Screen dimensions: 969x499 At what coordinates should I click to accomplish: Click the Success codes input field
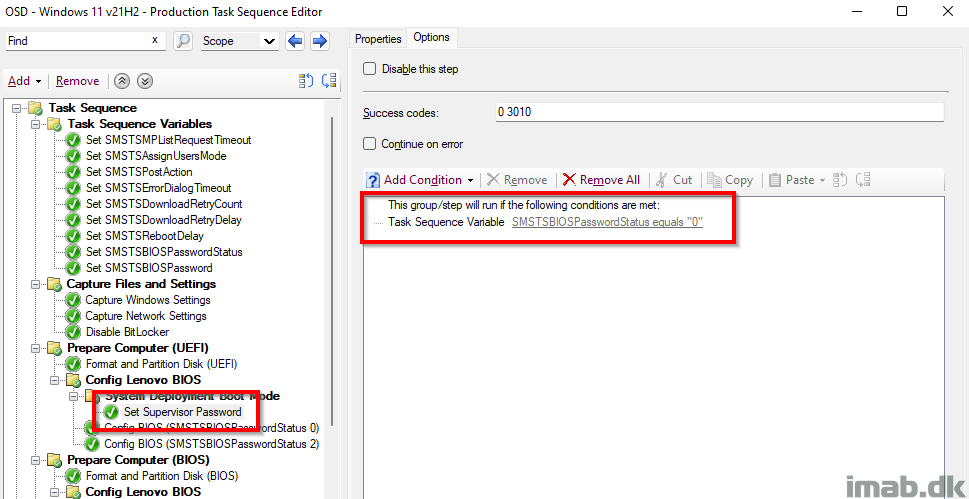coord(719,112)
